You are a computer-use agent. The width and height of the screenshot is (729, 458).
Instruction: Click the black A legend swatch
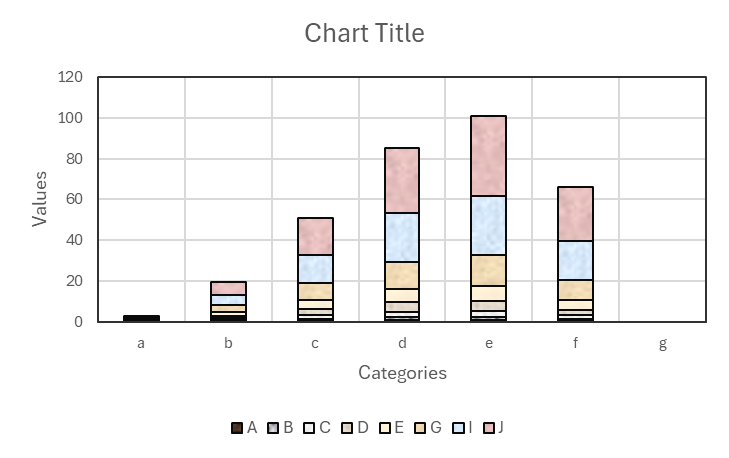click(237, 428)
